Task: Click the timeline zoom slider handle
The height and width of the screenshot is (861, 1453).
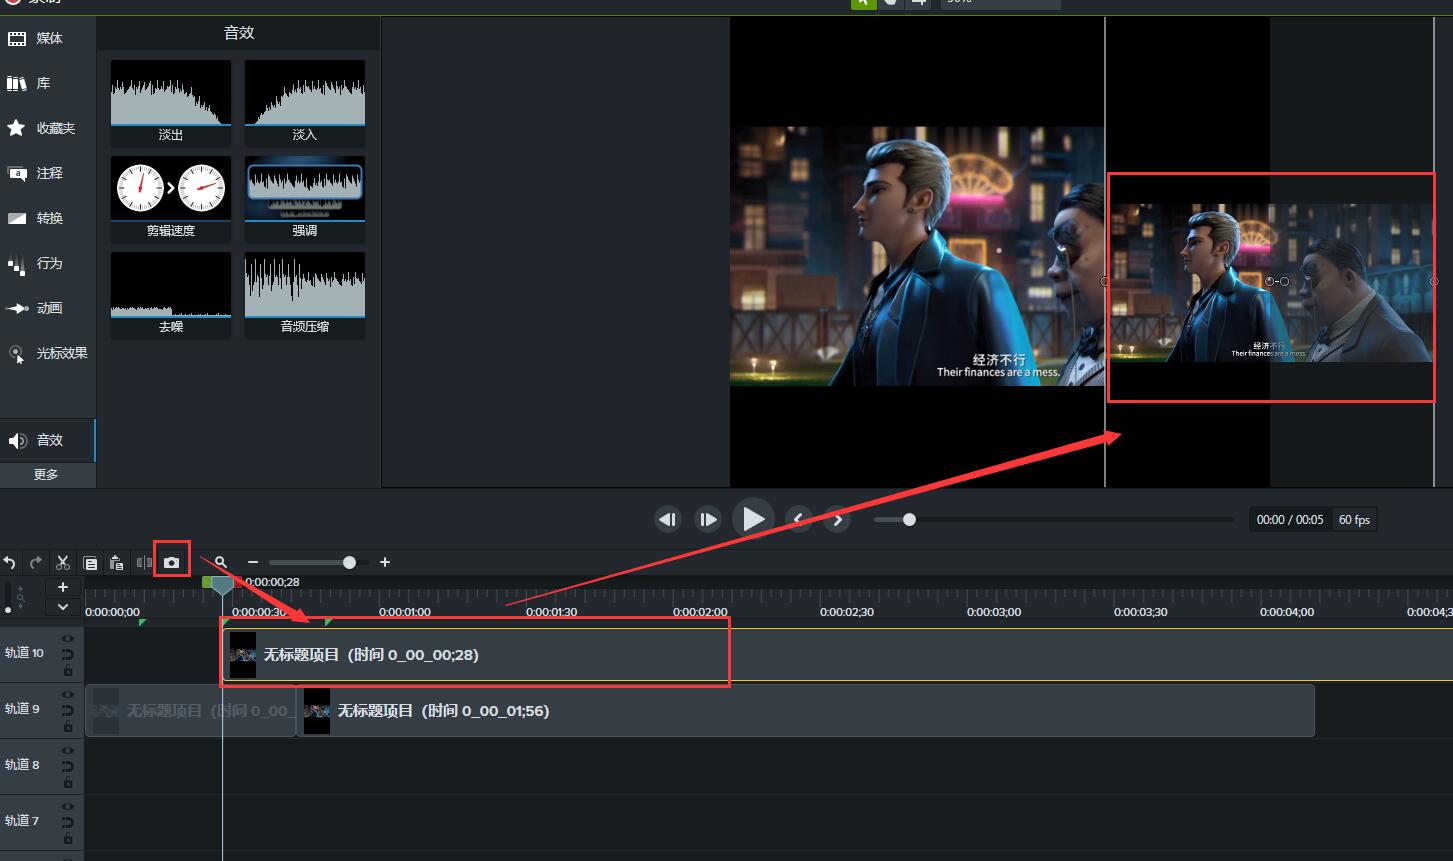Action: click(x=349, y=563)
